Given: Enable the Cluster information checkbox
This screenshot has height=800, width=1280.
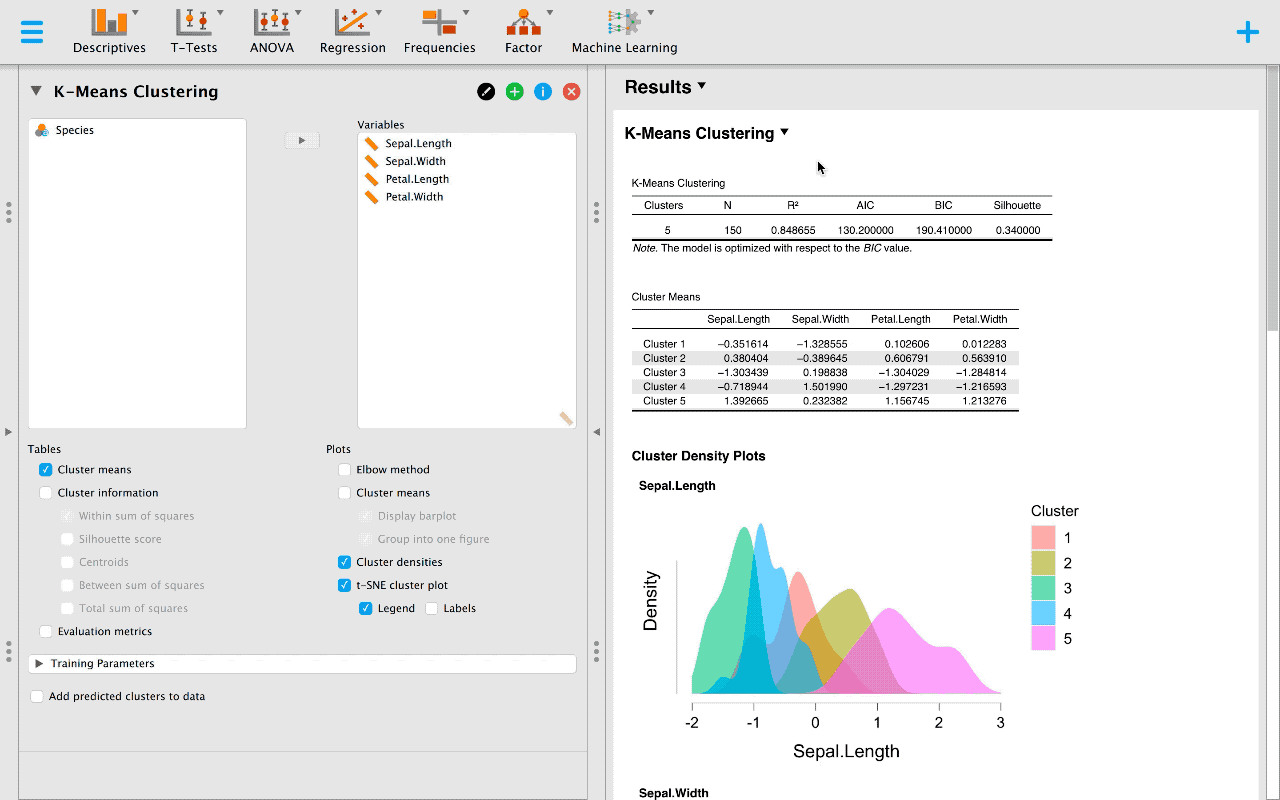Looking at the screenshot, I should (45, 492).
